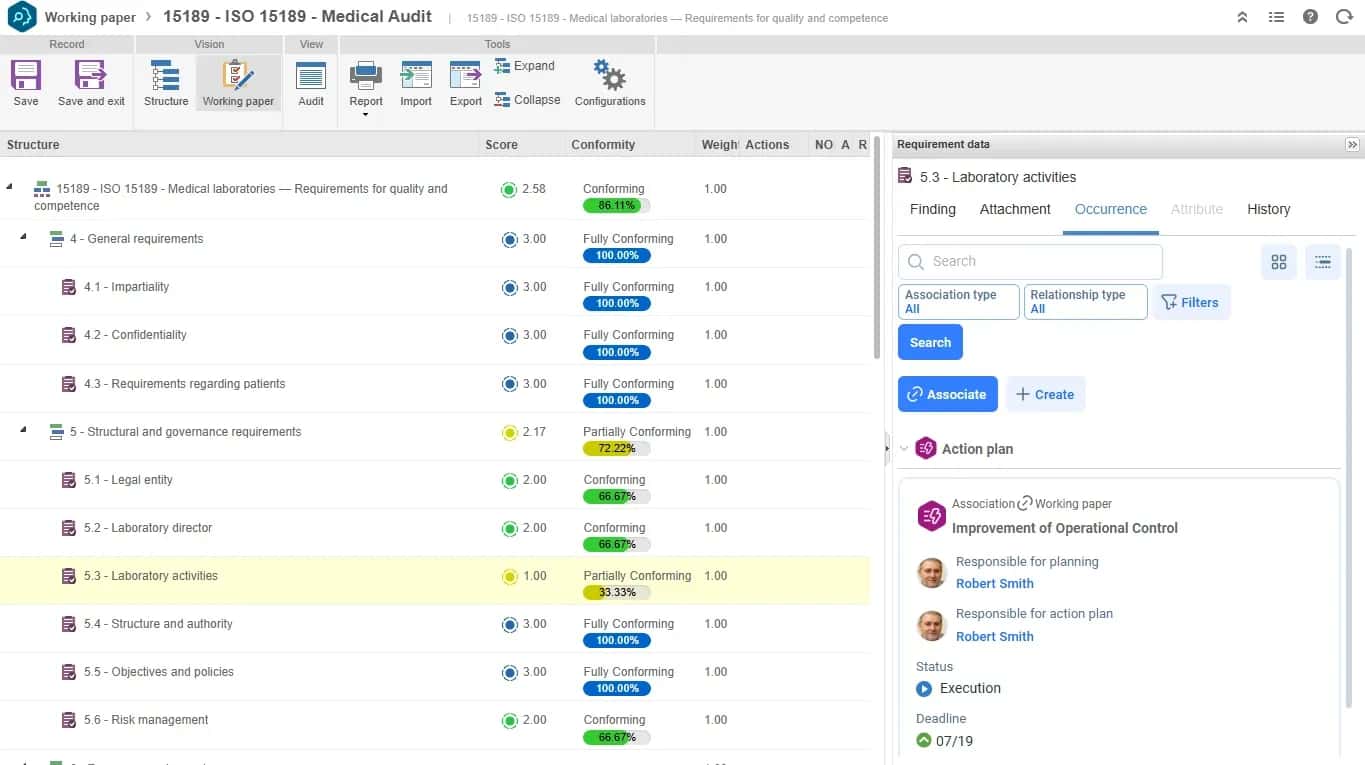The image size is (1365, 765).
Task: Click the Execution status play icon
Action: 924,689
